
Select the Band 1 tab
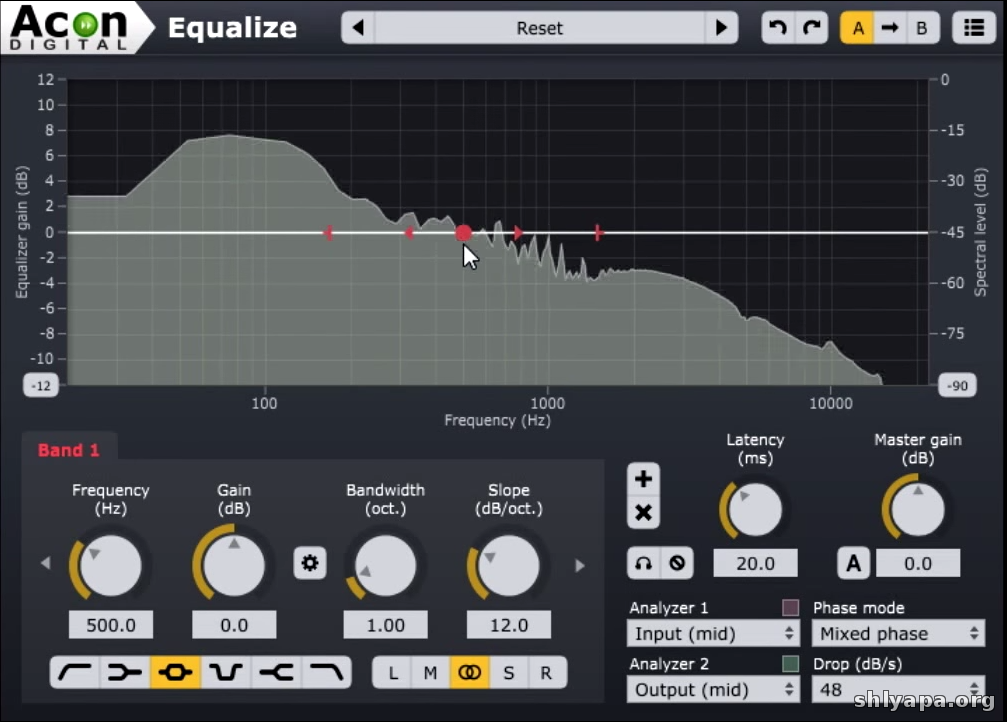tap(69, 450)
